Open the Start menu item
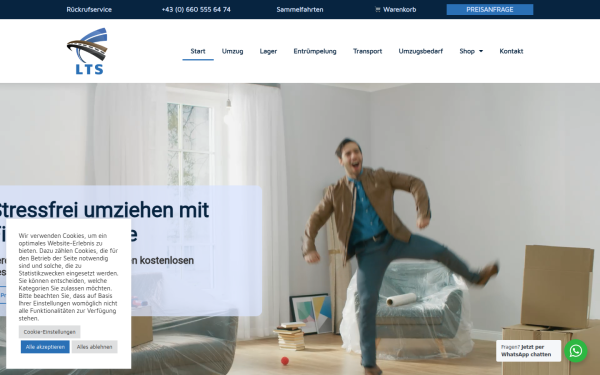Screen dimensions: 600x375 [198, 51]
